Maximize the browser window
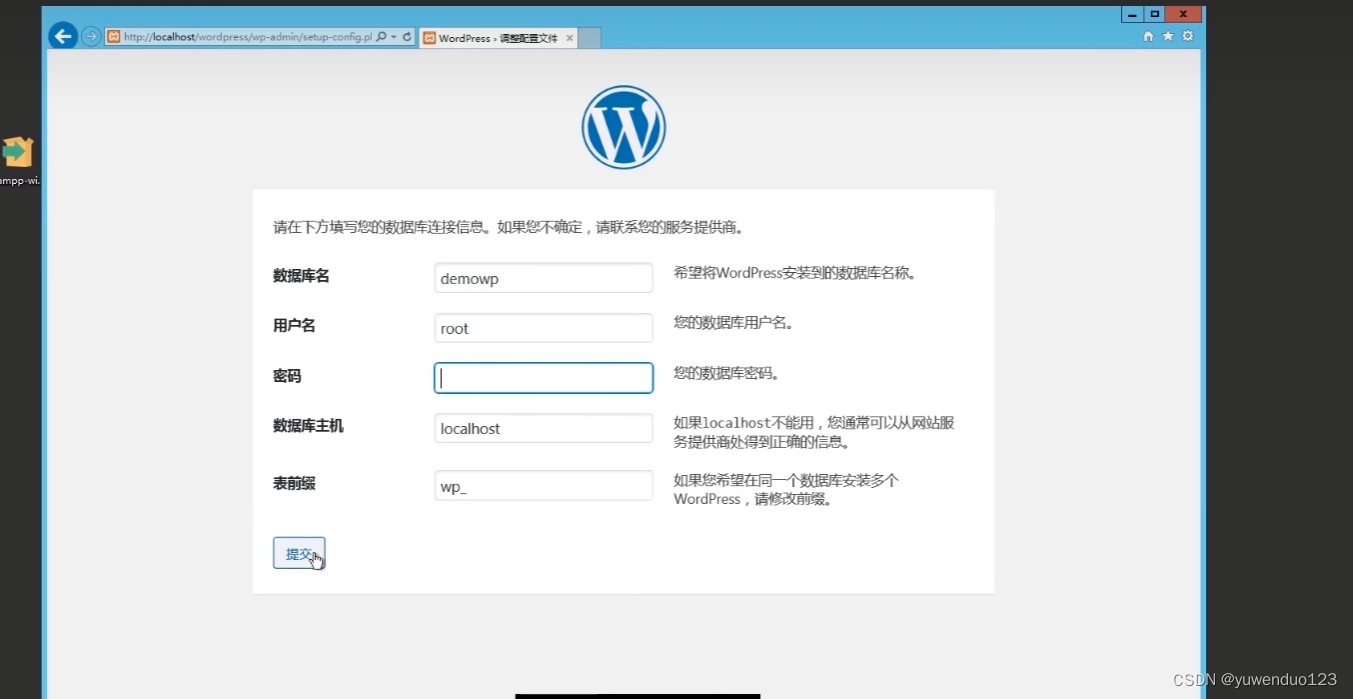 tap(1155, 14)
